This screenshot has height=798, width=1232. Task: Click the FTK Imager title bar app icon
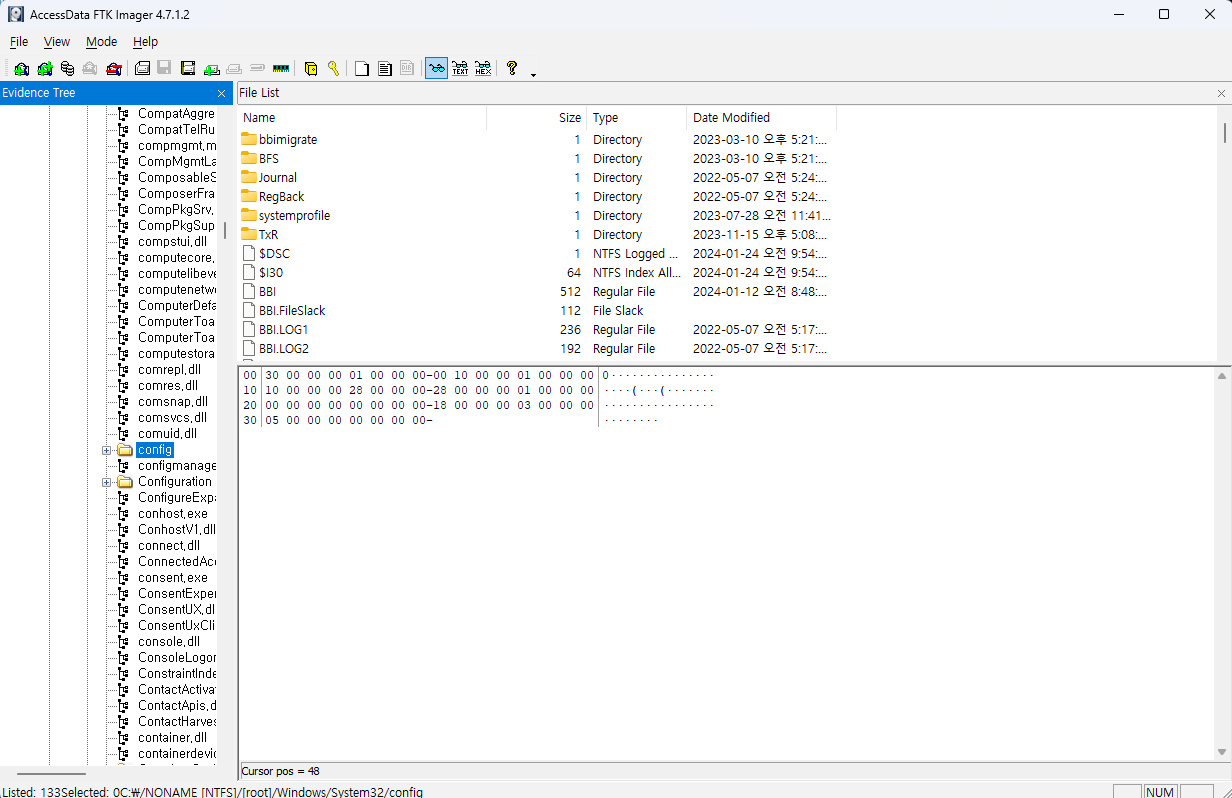pos(16,14)
